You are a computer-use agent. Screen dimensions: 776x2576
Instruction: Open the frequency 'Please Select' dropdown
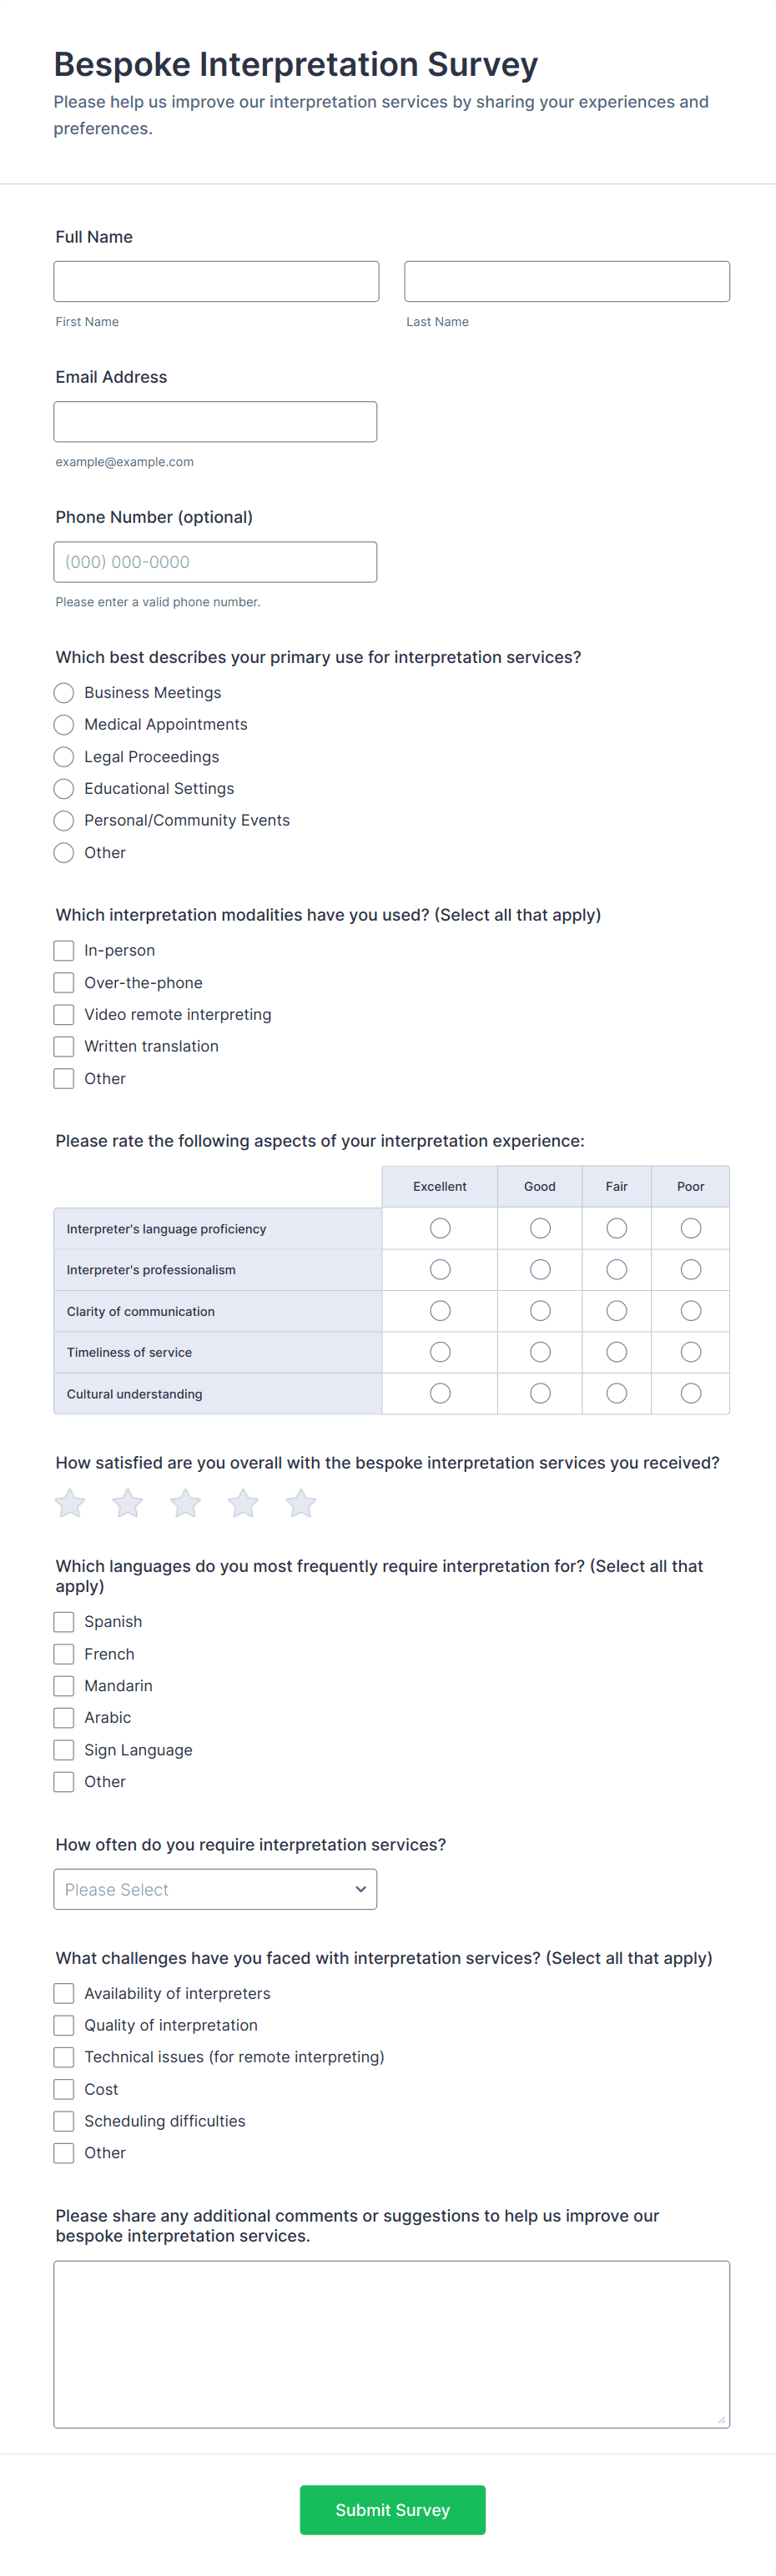pos(215,1889)
